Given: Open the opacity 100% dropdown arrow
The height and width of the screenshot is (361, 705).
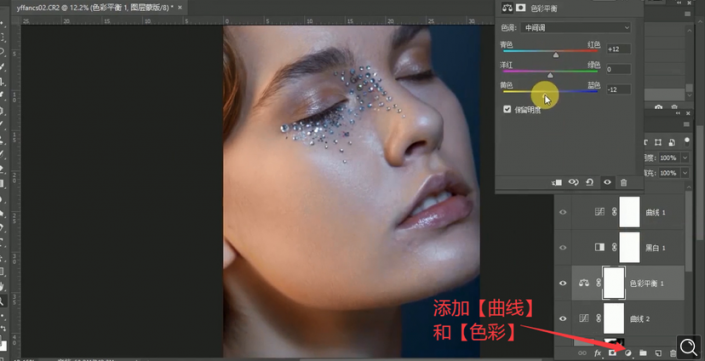Looking at the screenshot, I should click(685, 158).
